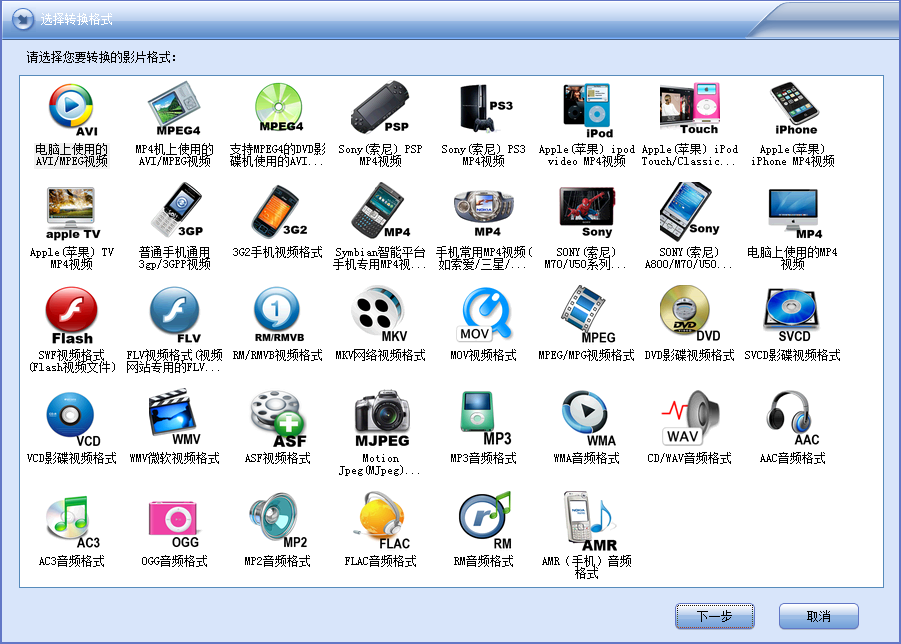Click the label FLAC音频格式
The image size is (901, 644).
pyautogui.click(x=380, y=561)
